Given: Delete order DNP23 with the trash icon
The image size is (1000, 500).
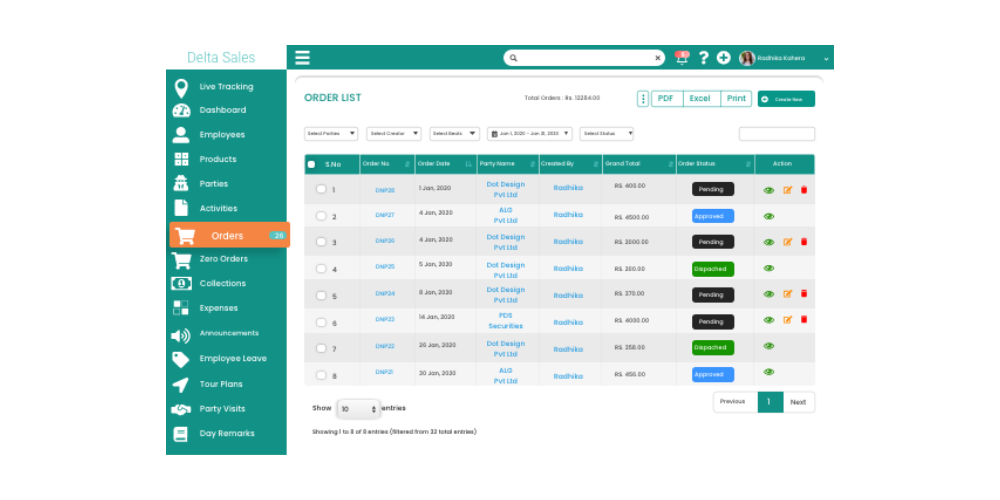Looking at the screenshot, I should (804, 320).
